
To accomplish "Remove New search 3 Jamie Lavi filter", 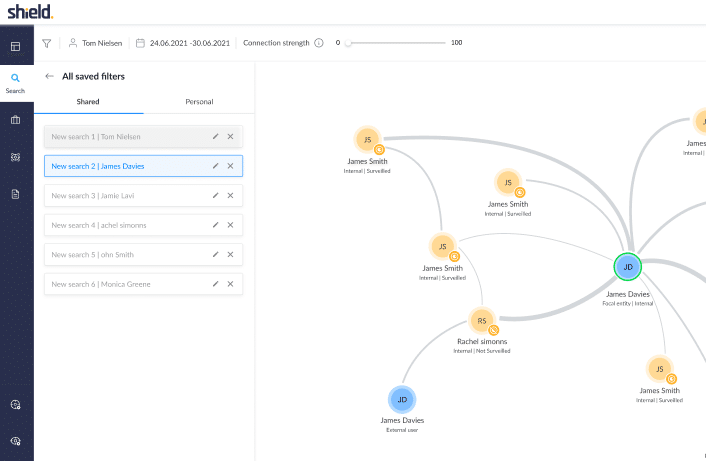I will 230,196.
